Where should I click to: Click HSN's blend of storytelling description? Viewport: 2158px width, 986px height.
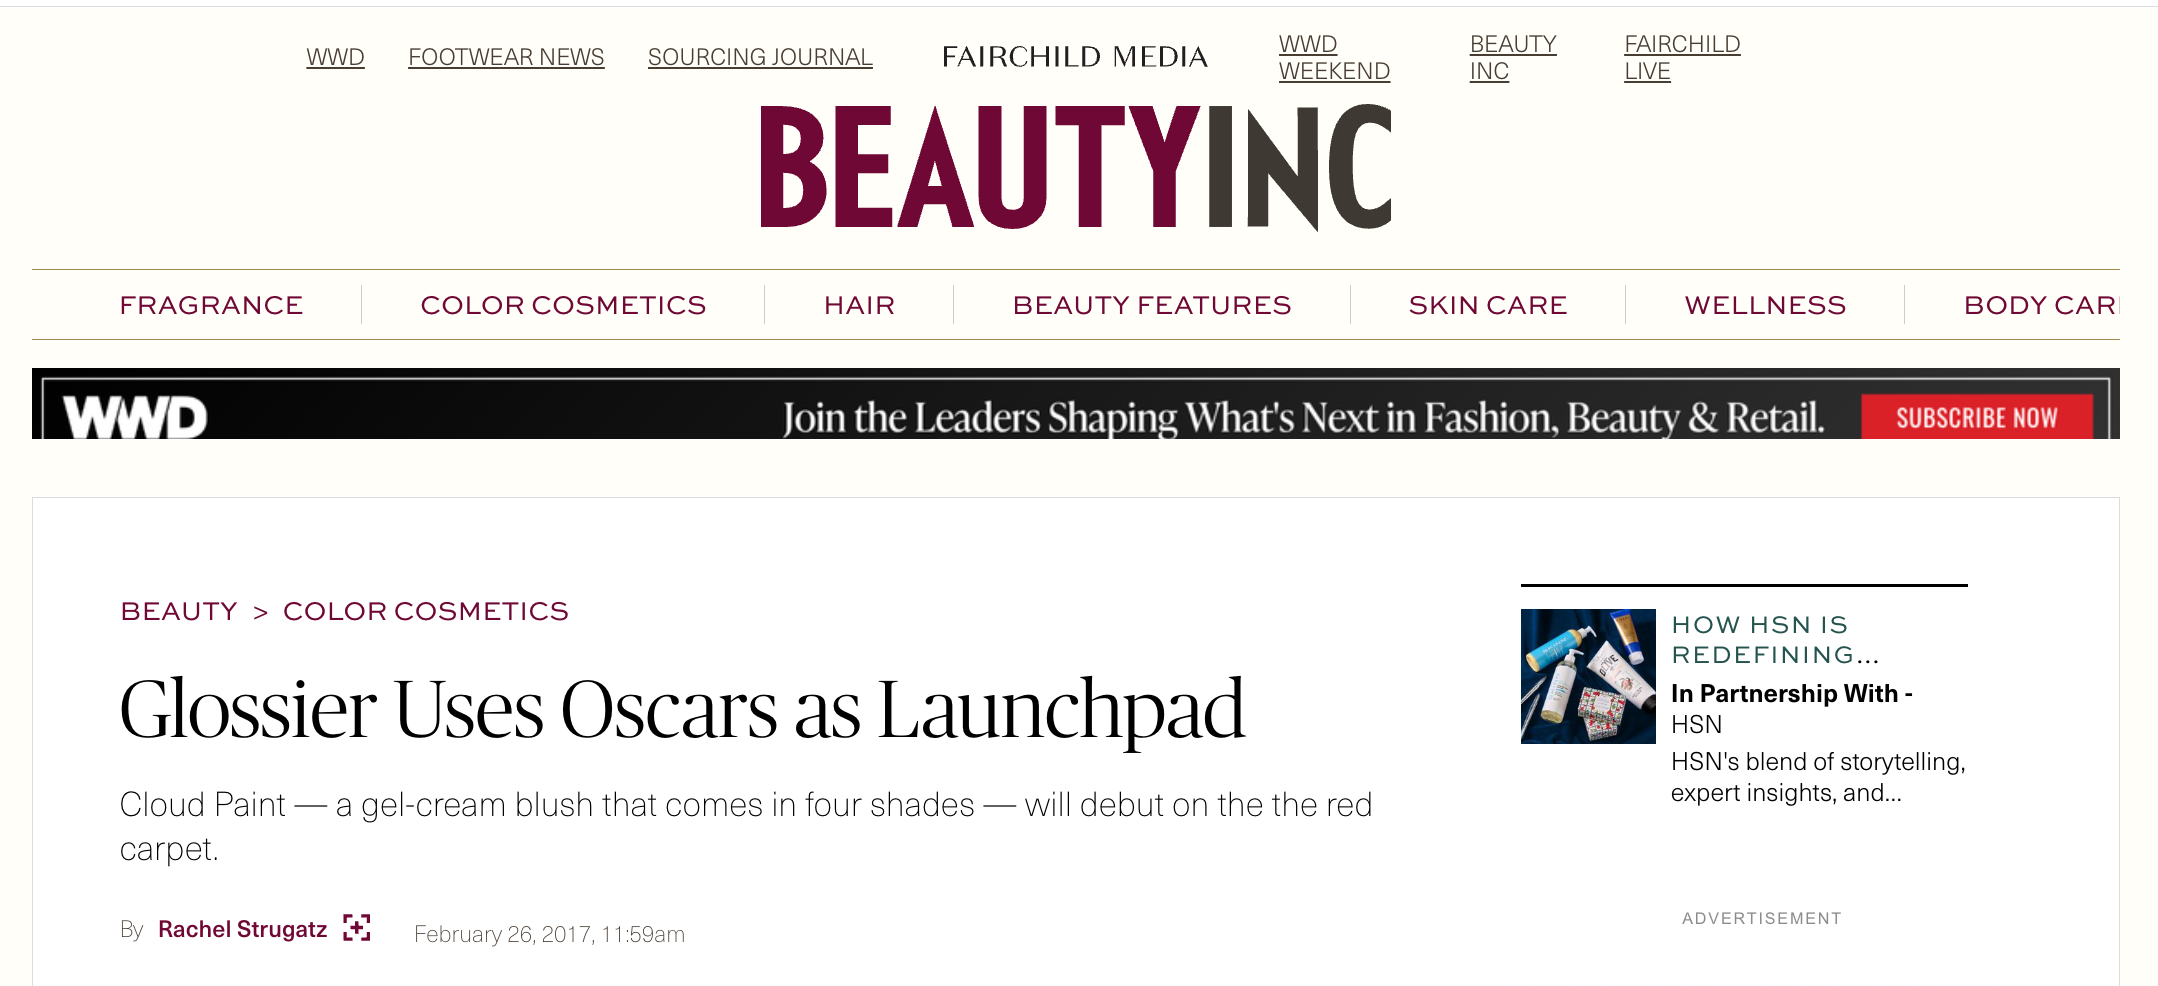(x=1818, y=777)
